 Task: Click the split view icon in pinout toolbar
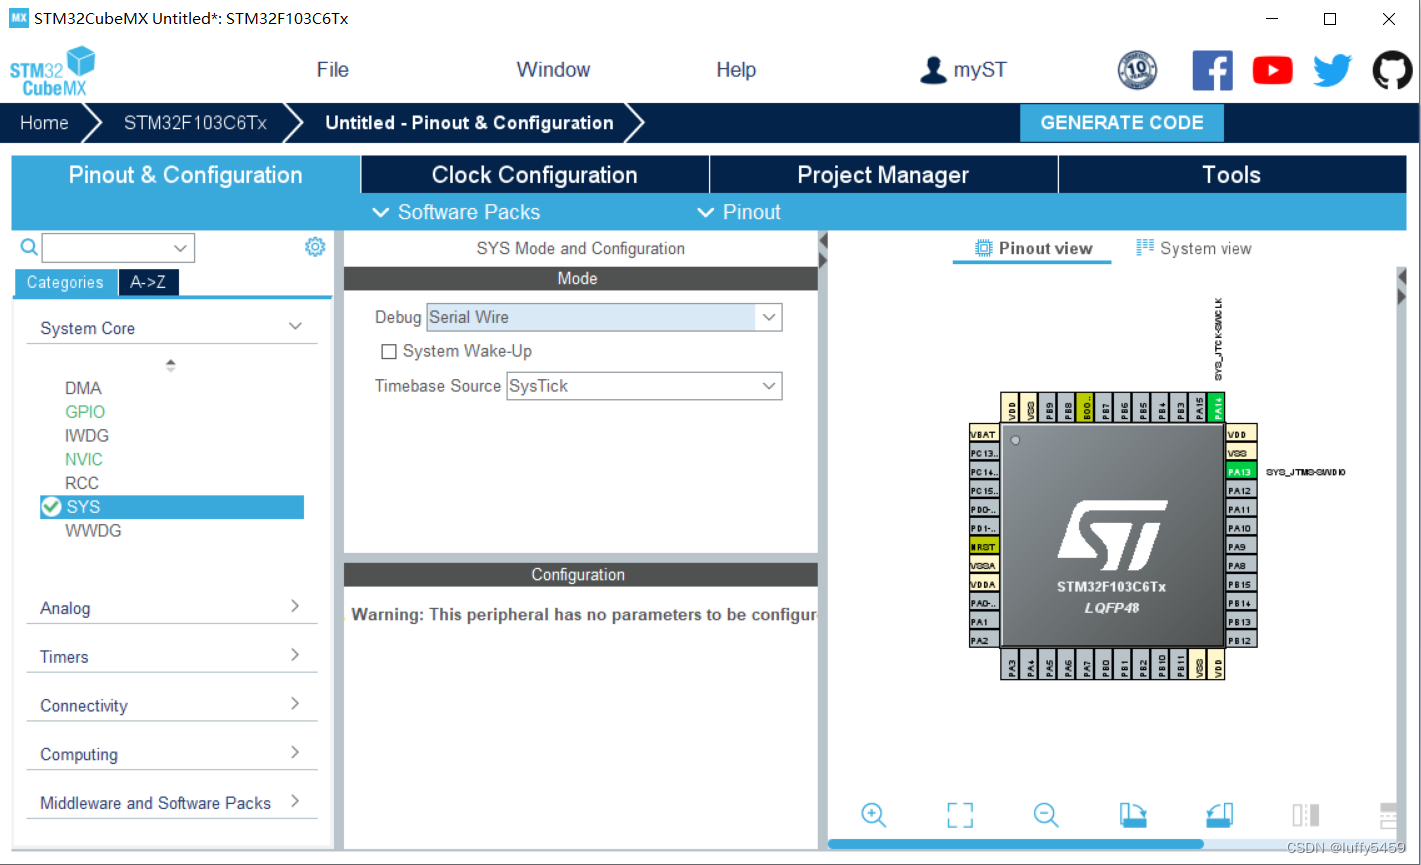click(x=1305, y=815)
